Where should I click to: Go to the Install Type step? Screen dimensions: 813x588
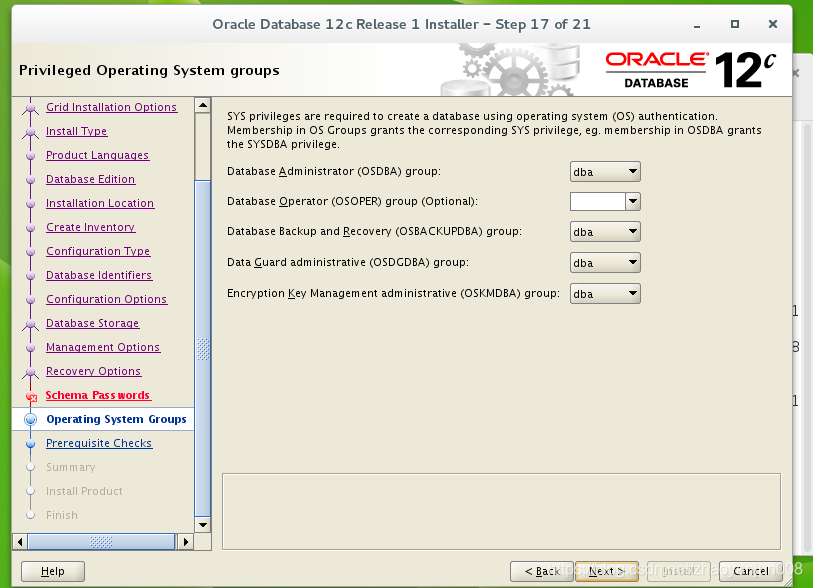[x=76, y=131]
